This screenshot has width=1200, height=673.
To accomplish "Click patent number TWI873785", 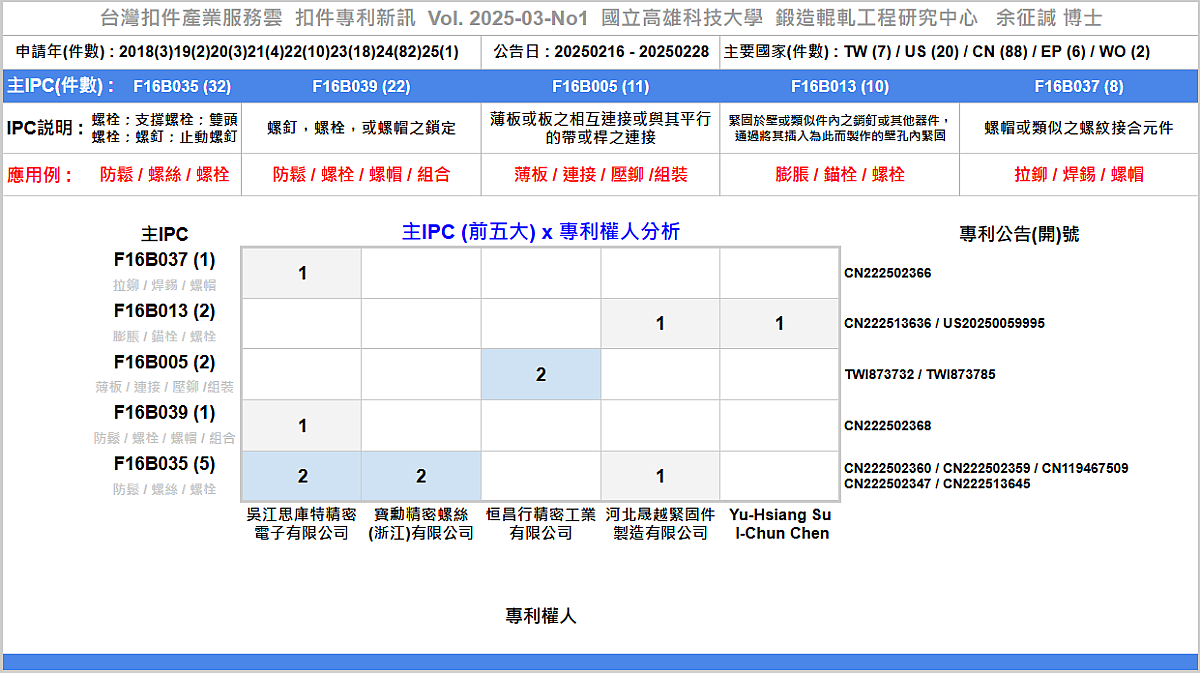I will (961, 374).
